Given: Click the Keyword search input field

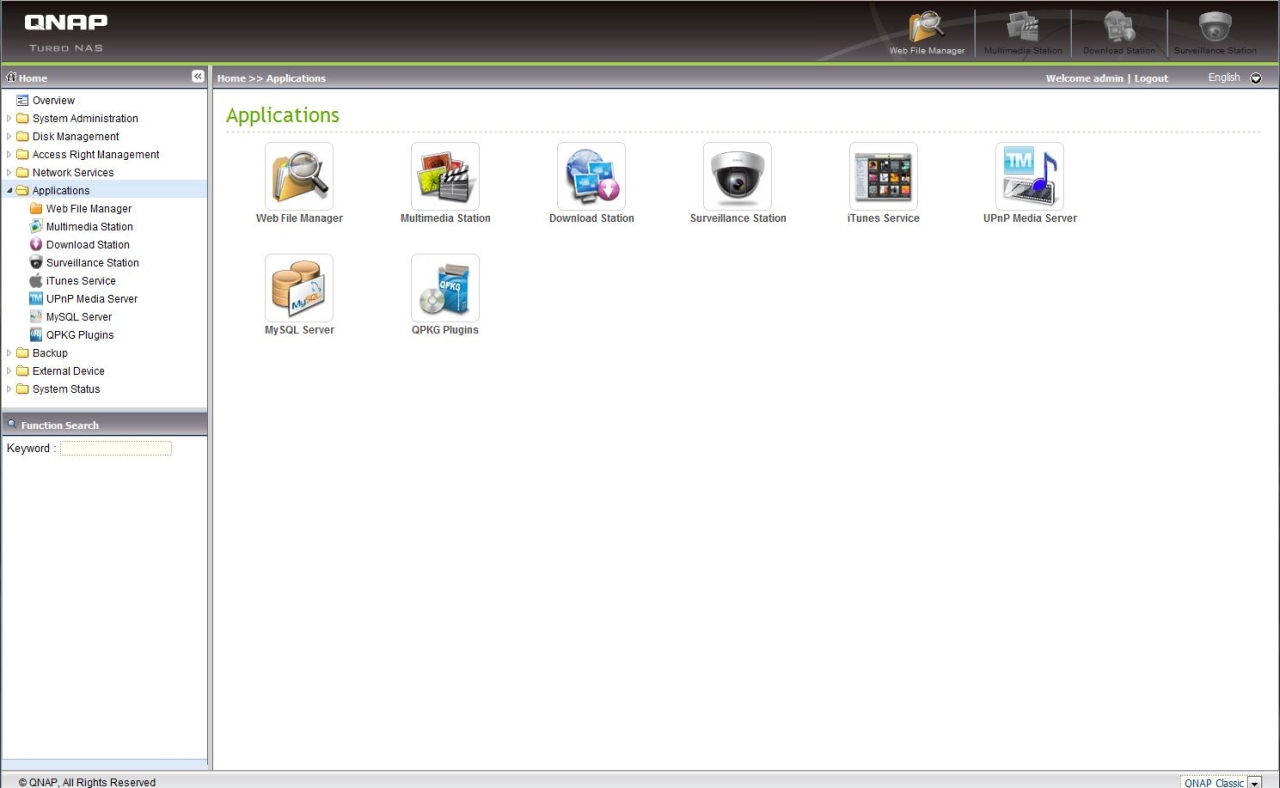Looking at the screenshot, I should click(116, 448).
